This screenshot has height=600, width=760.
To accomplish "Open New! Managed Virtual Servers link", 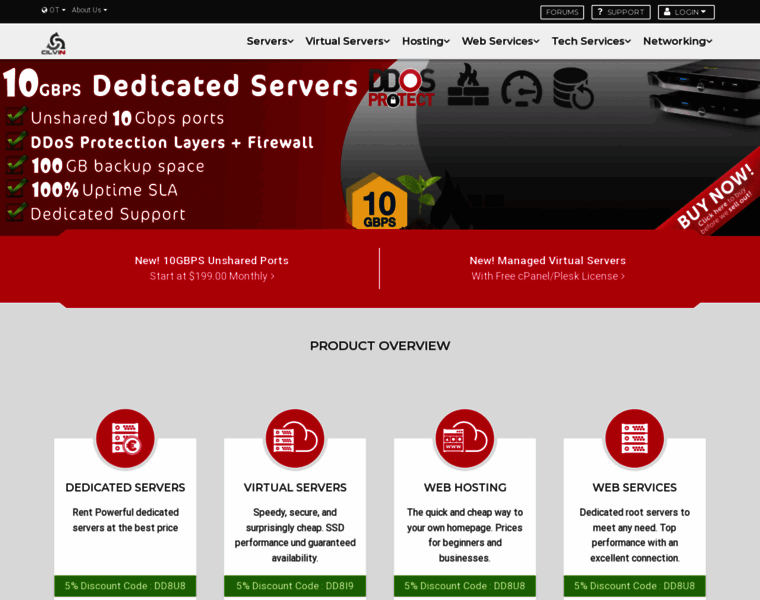I will (548, 260).
